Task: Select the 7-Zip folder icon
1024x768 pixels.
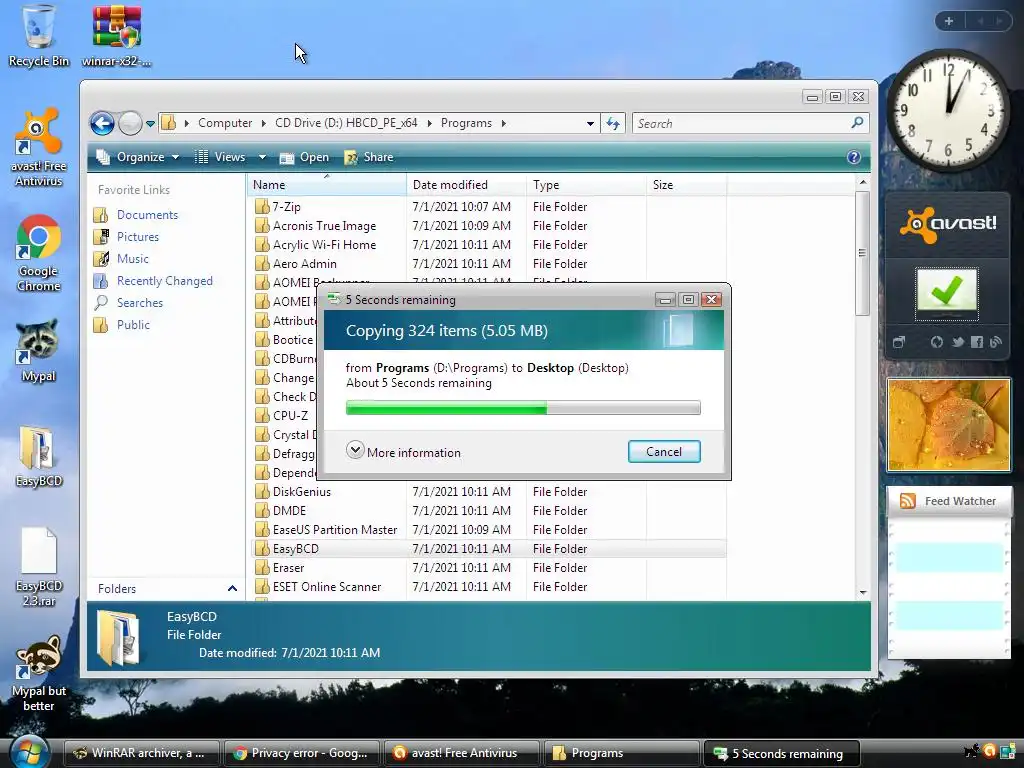Action: pos(262,206)
